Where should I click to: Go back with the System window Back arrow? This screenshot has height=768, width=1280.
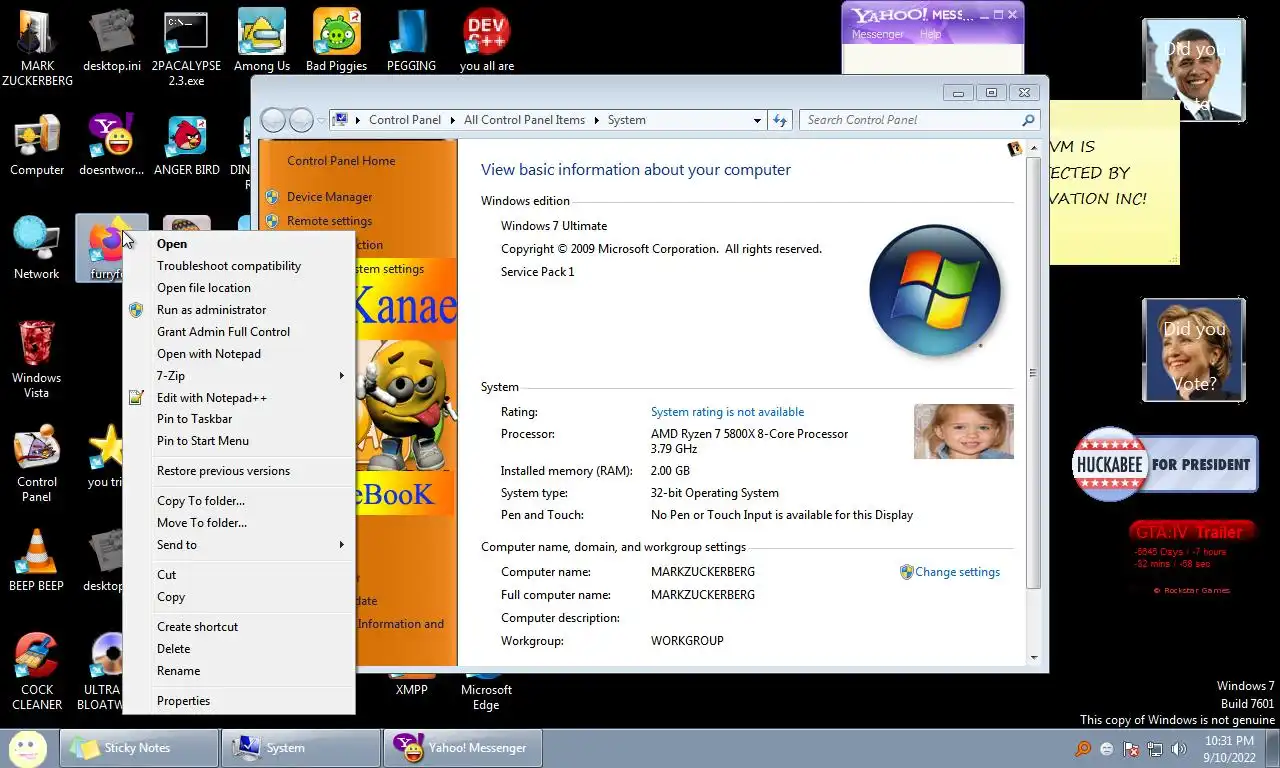tap(273, 120)
